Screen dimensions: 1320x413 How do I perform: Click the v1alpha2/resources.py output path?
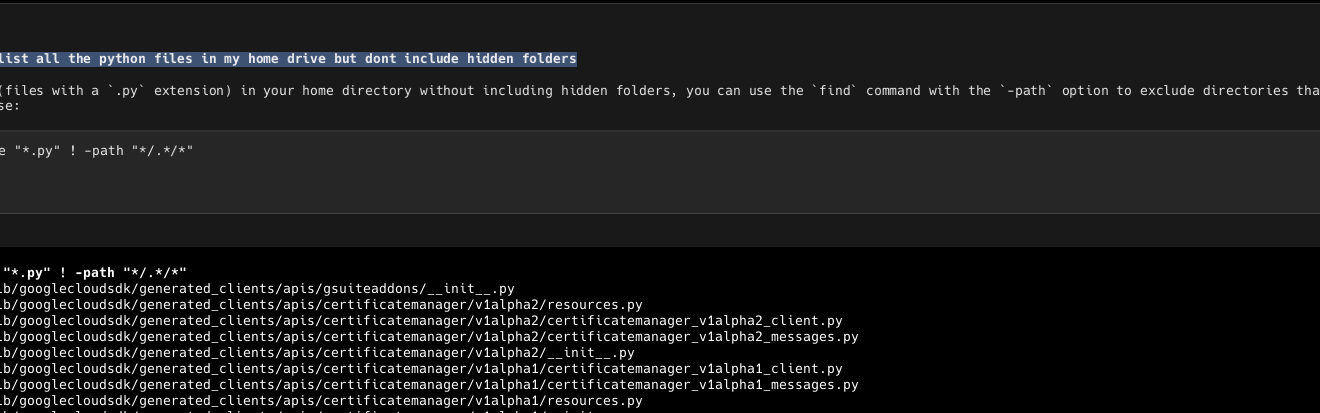coord(321,305)
